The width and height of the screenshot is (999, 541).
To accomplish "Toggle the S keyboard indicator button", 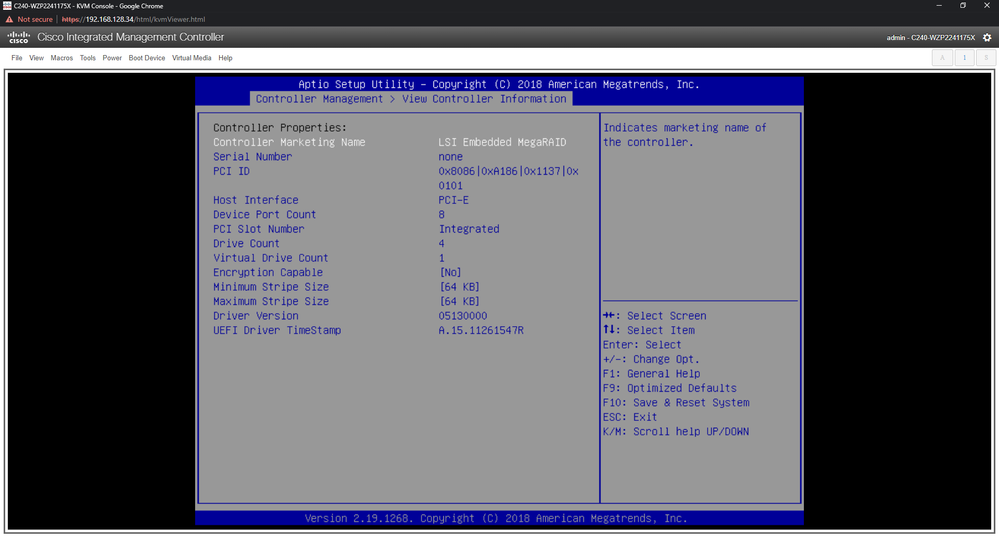I will tap(986, 57).
